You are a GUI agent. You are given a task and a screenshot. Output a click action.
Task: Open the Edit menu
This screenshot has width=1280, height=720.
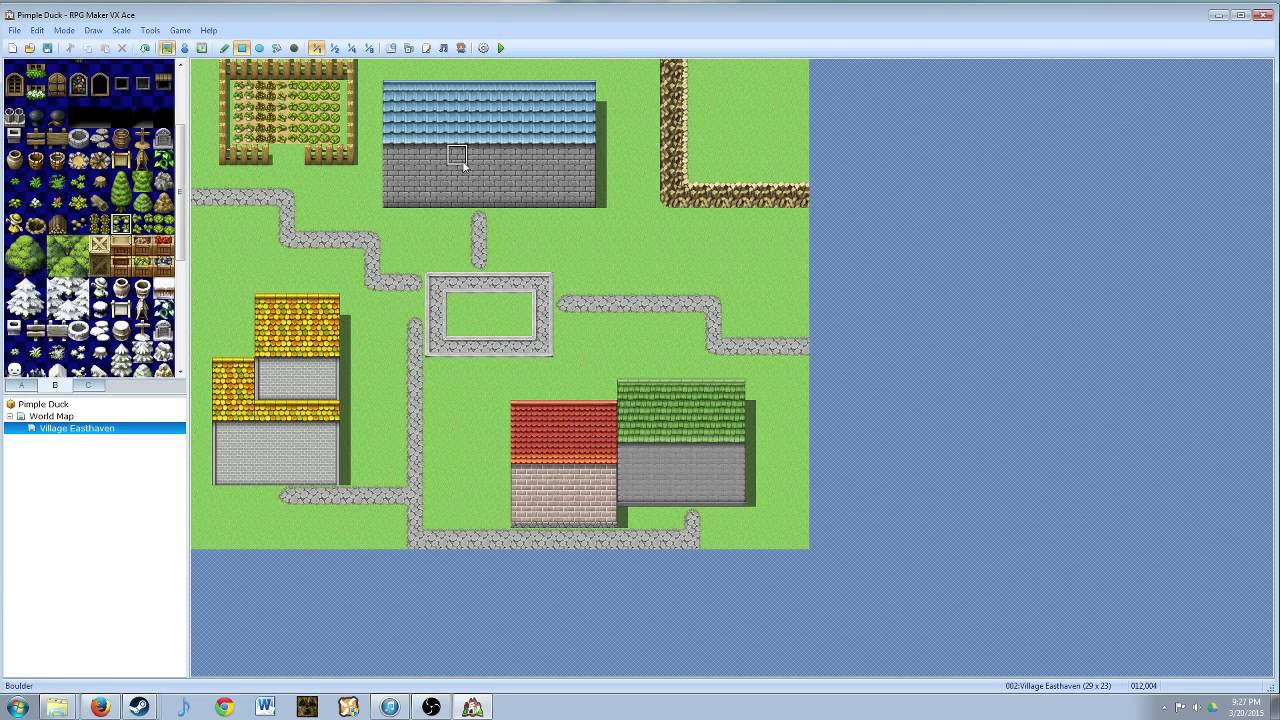pyautogui.click(x=37, y=30)
